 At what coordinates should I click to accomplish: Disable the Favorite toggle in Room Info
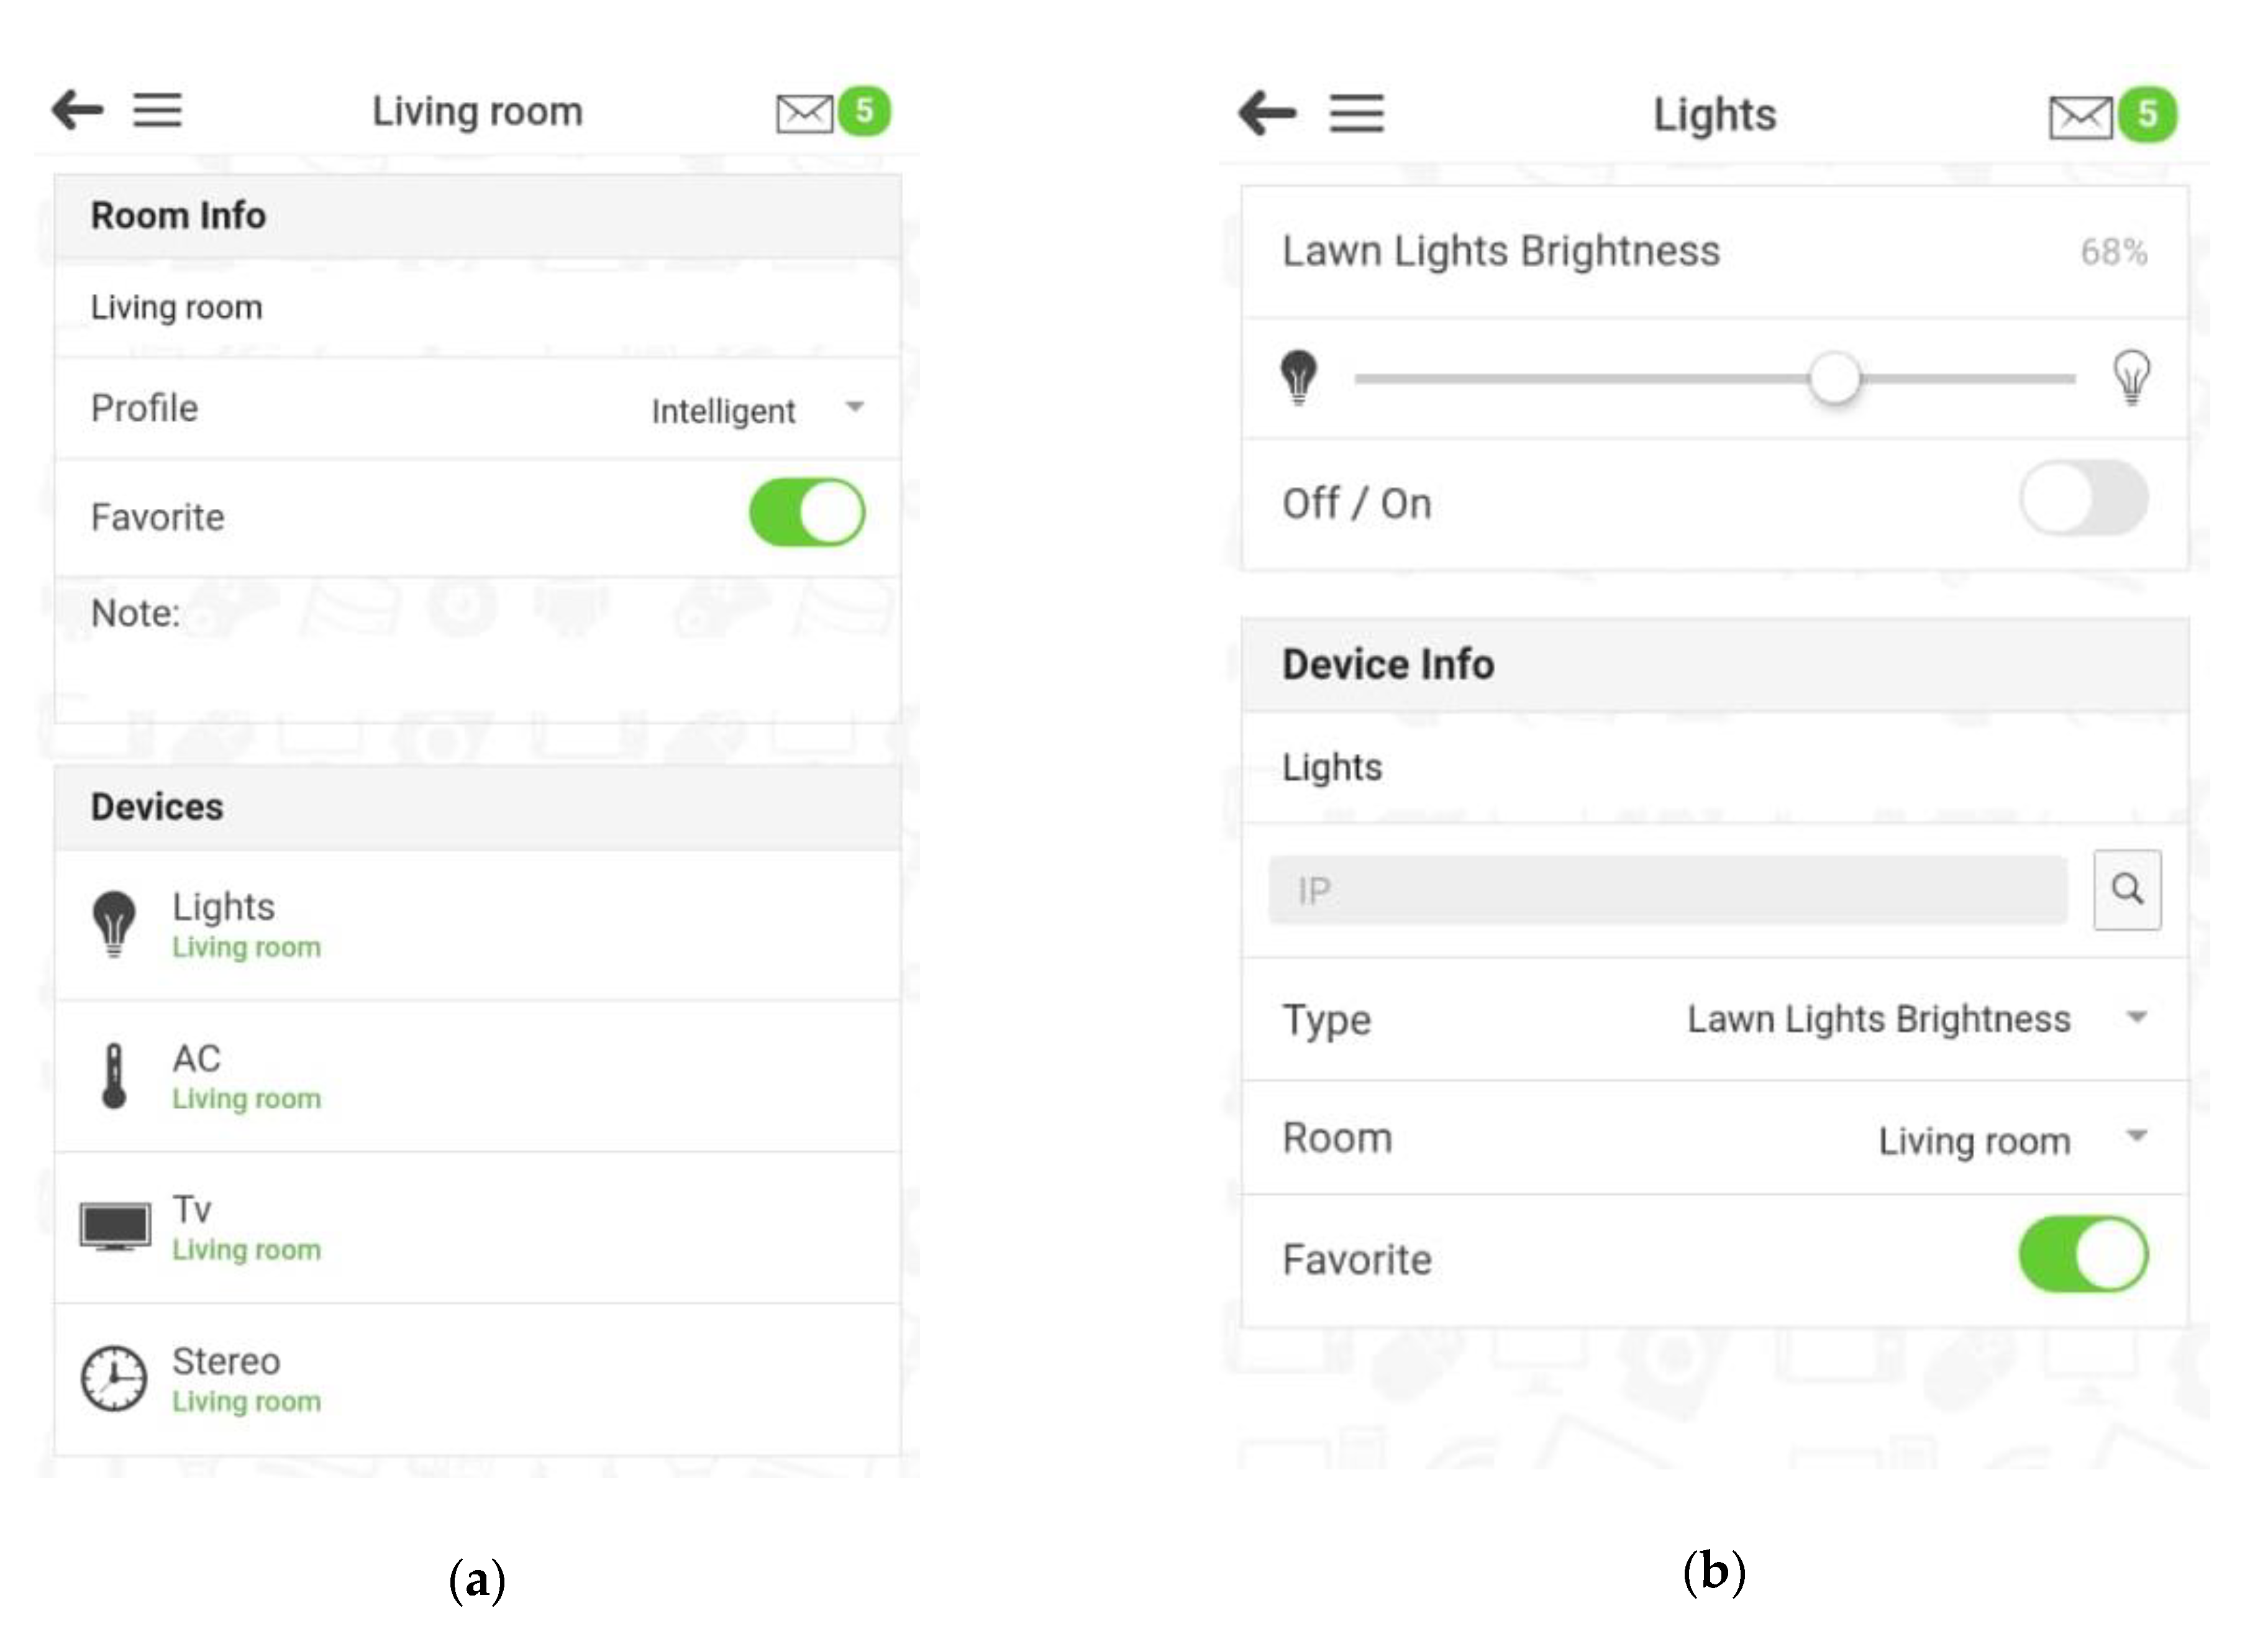tap(806, 513)
